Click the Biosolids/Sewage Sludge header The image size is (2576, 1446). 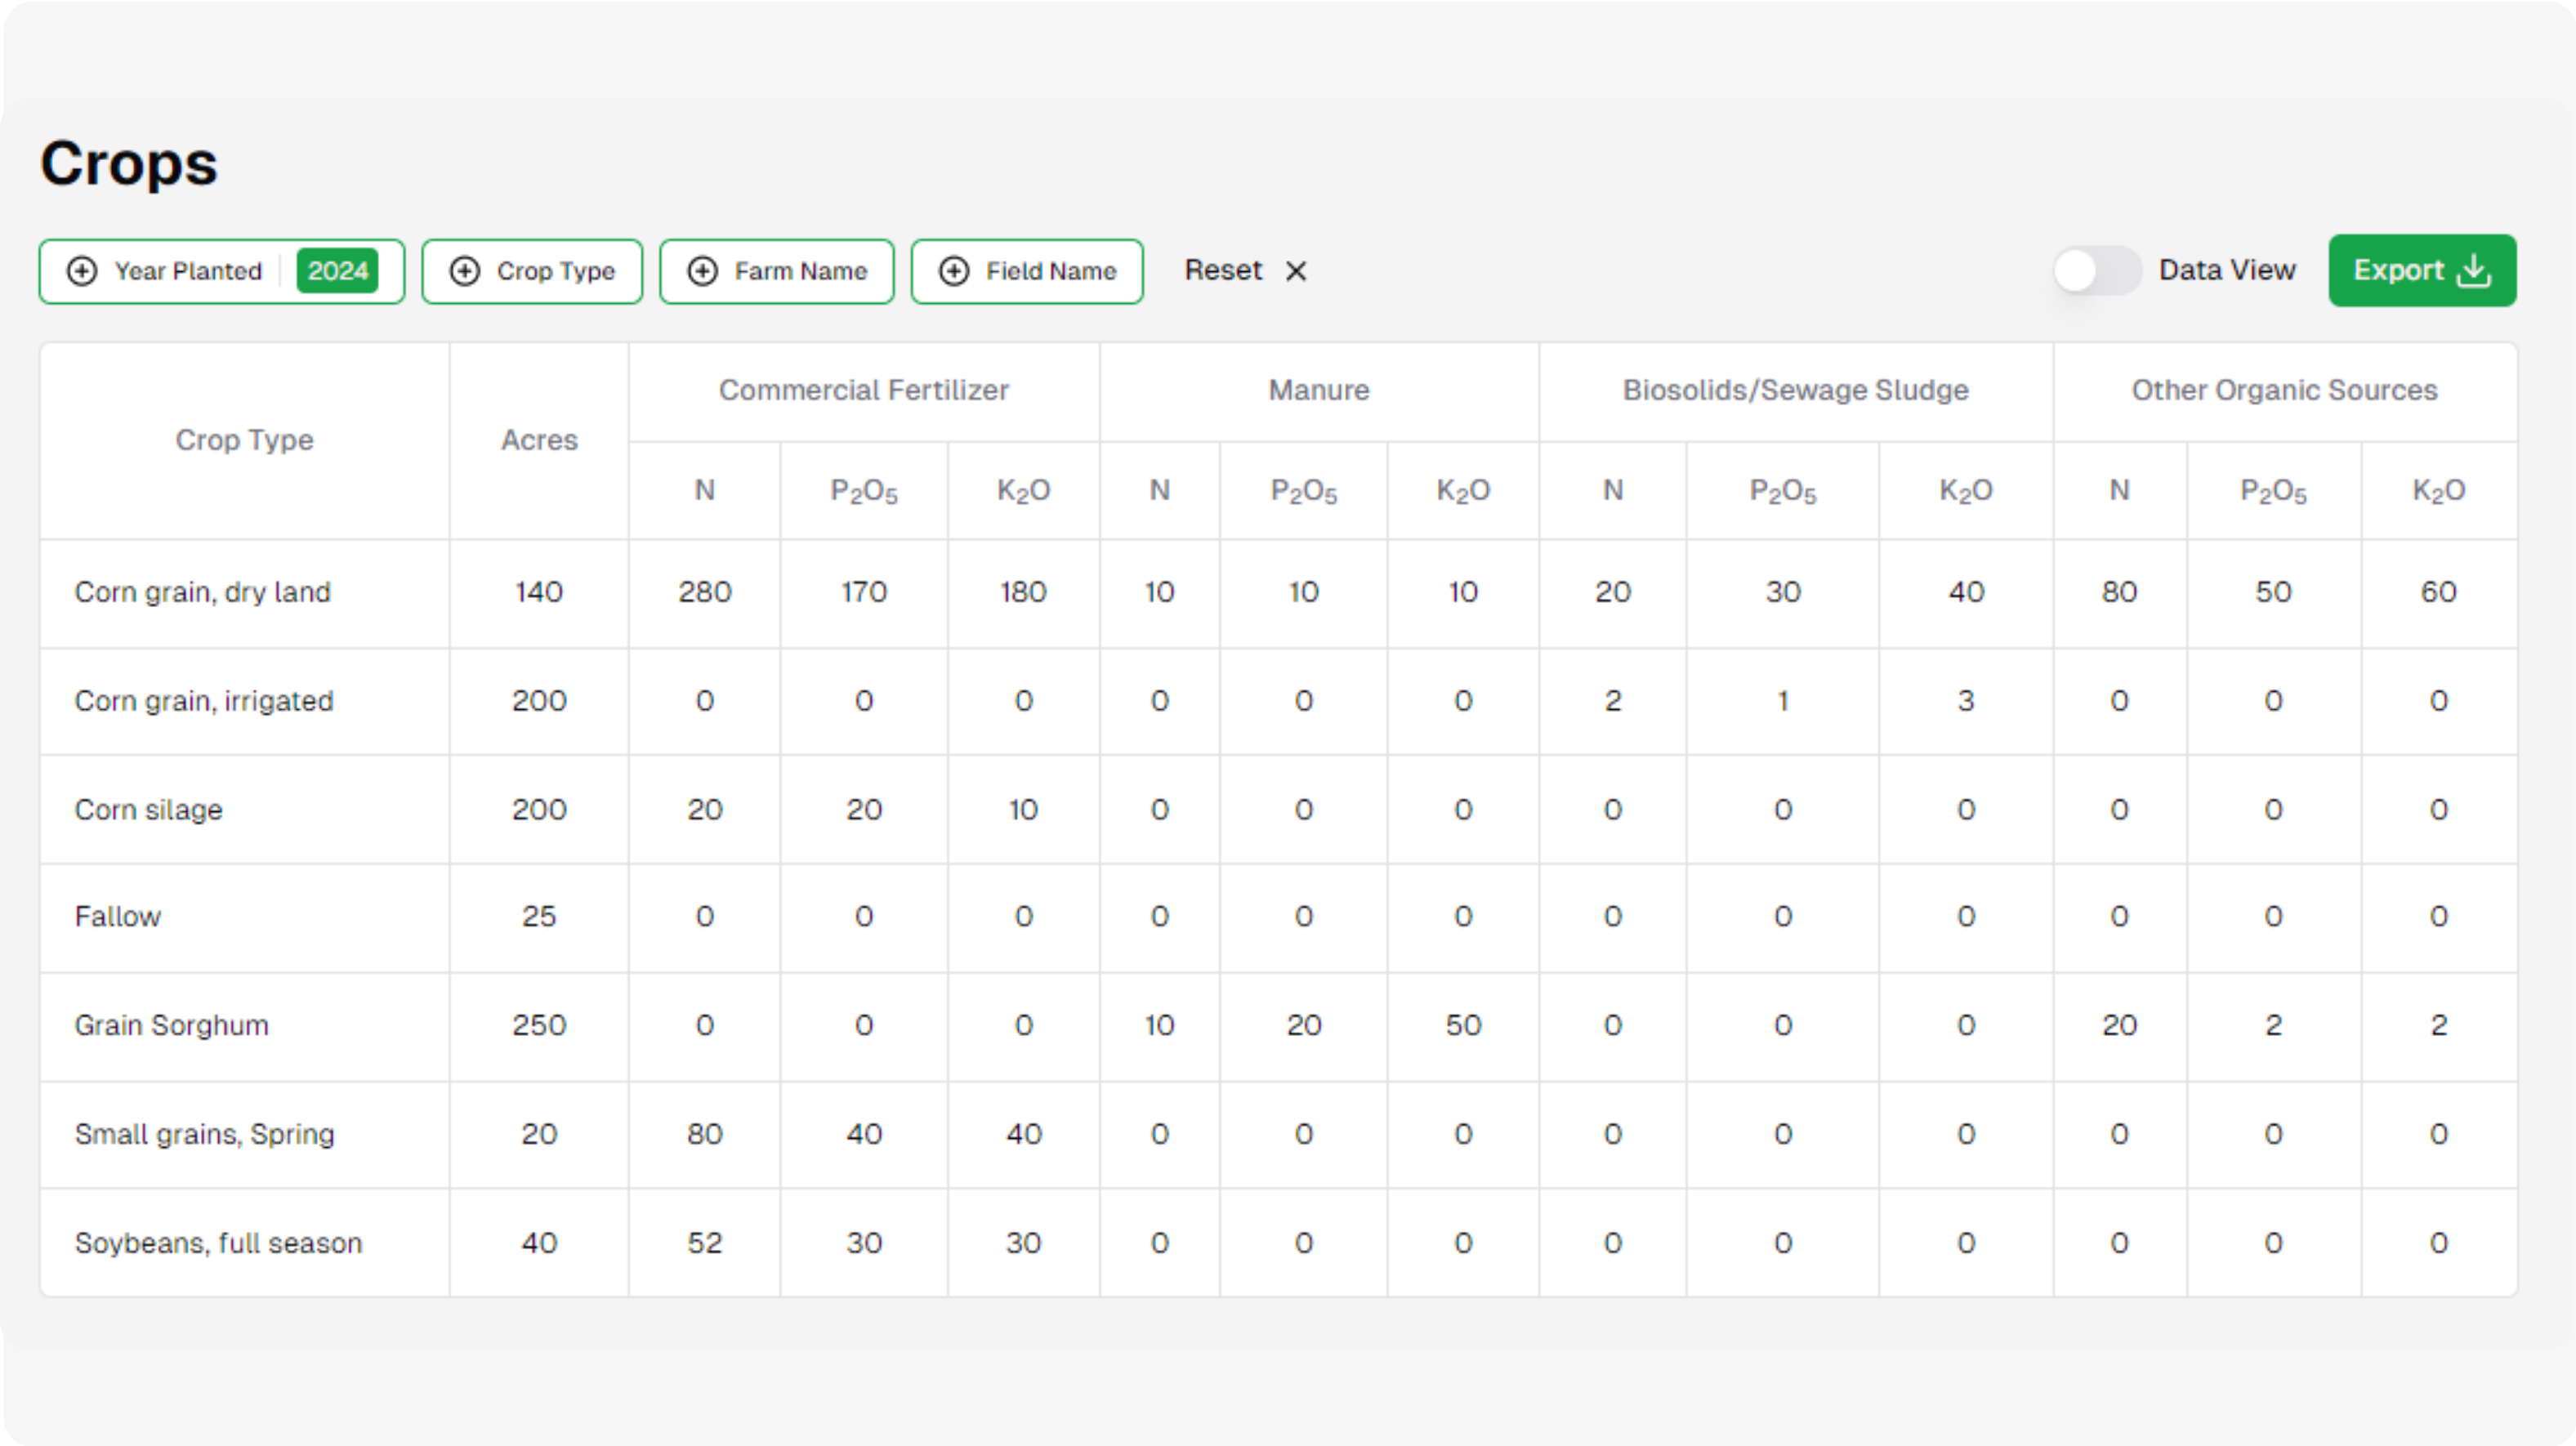[1795, 390]
